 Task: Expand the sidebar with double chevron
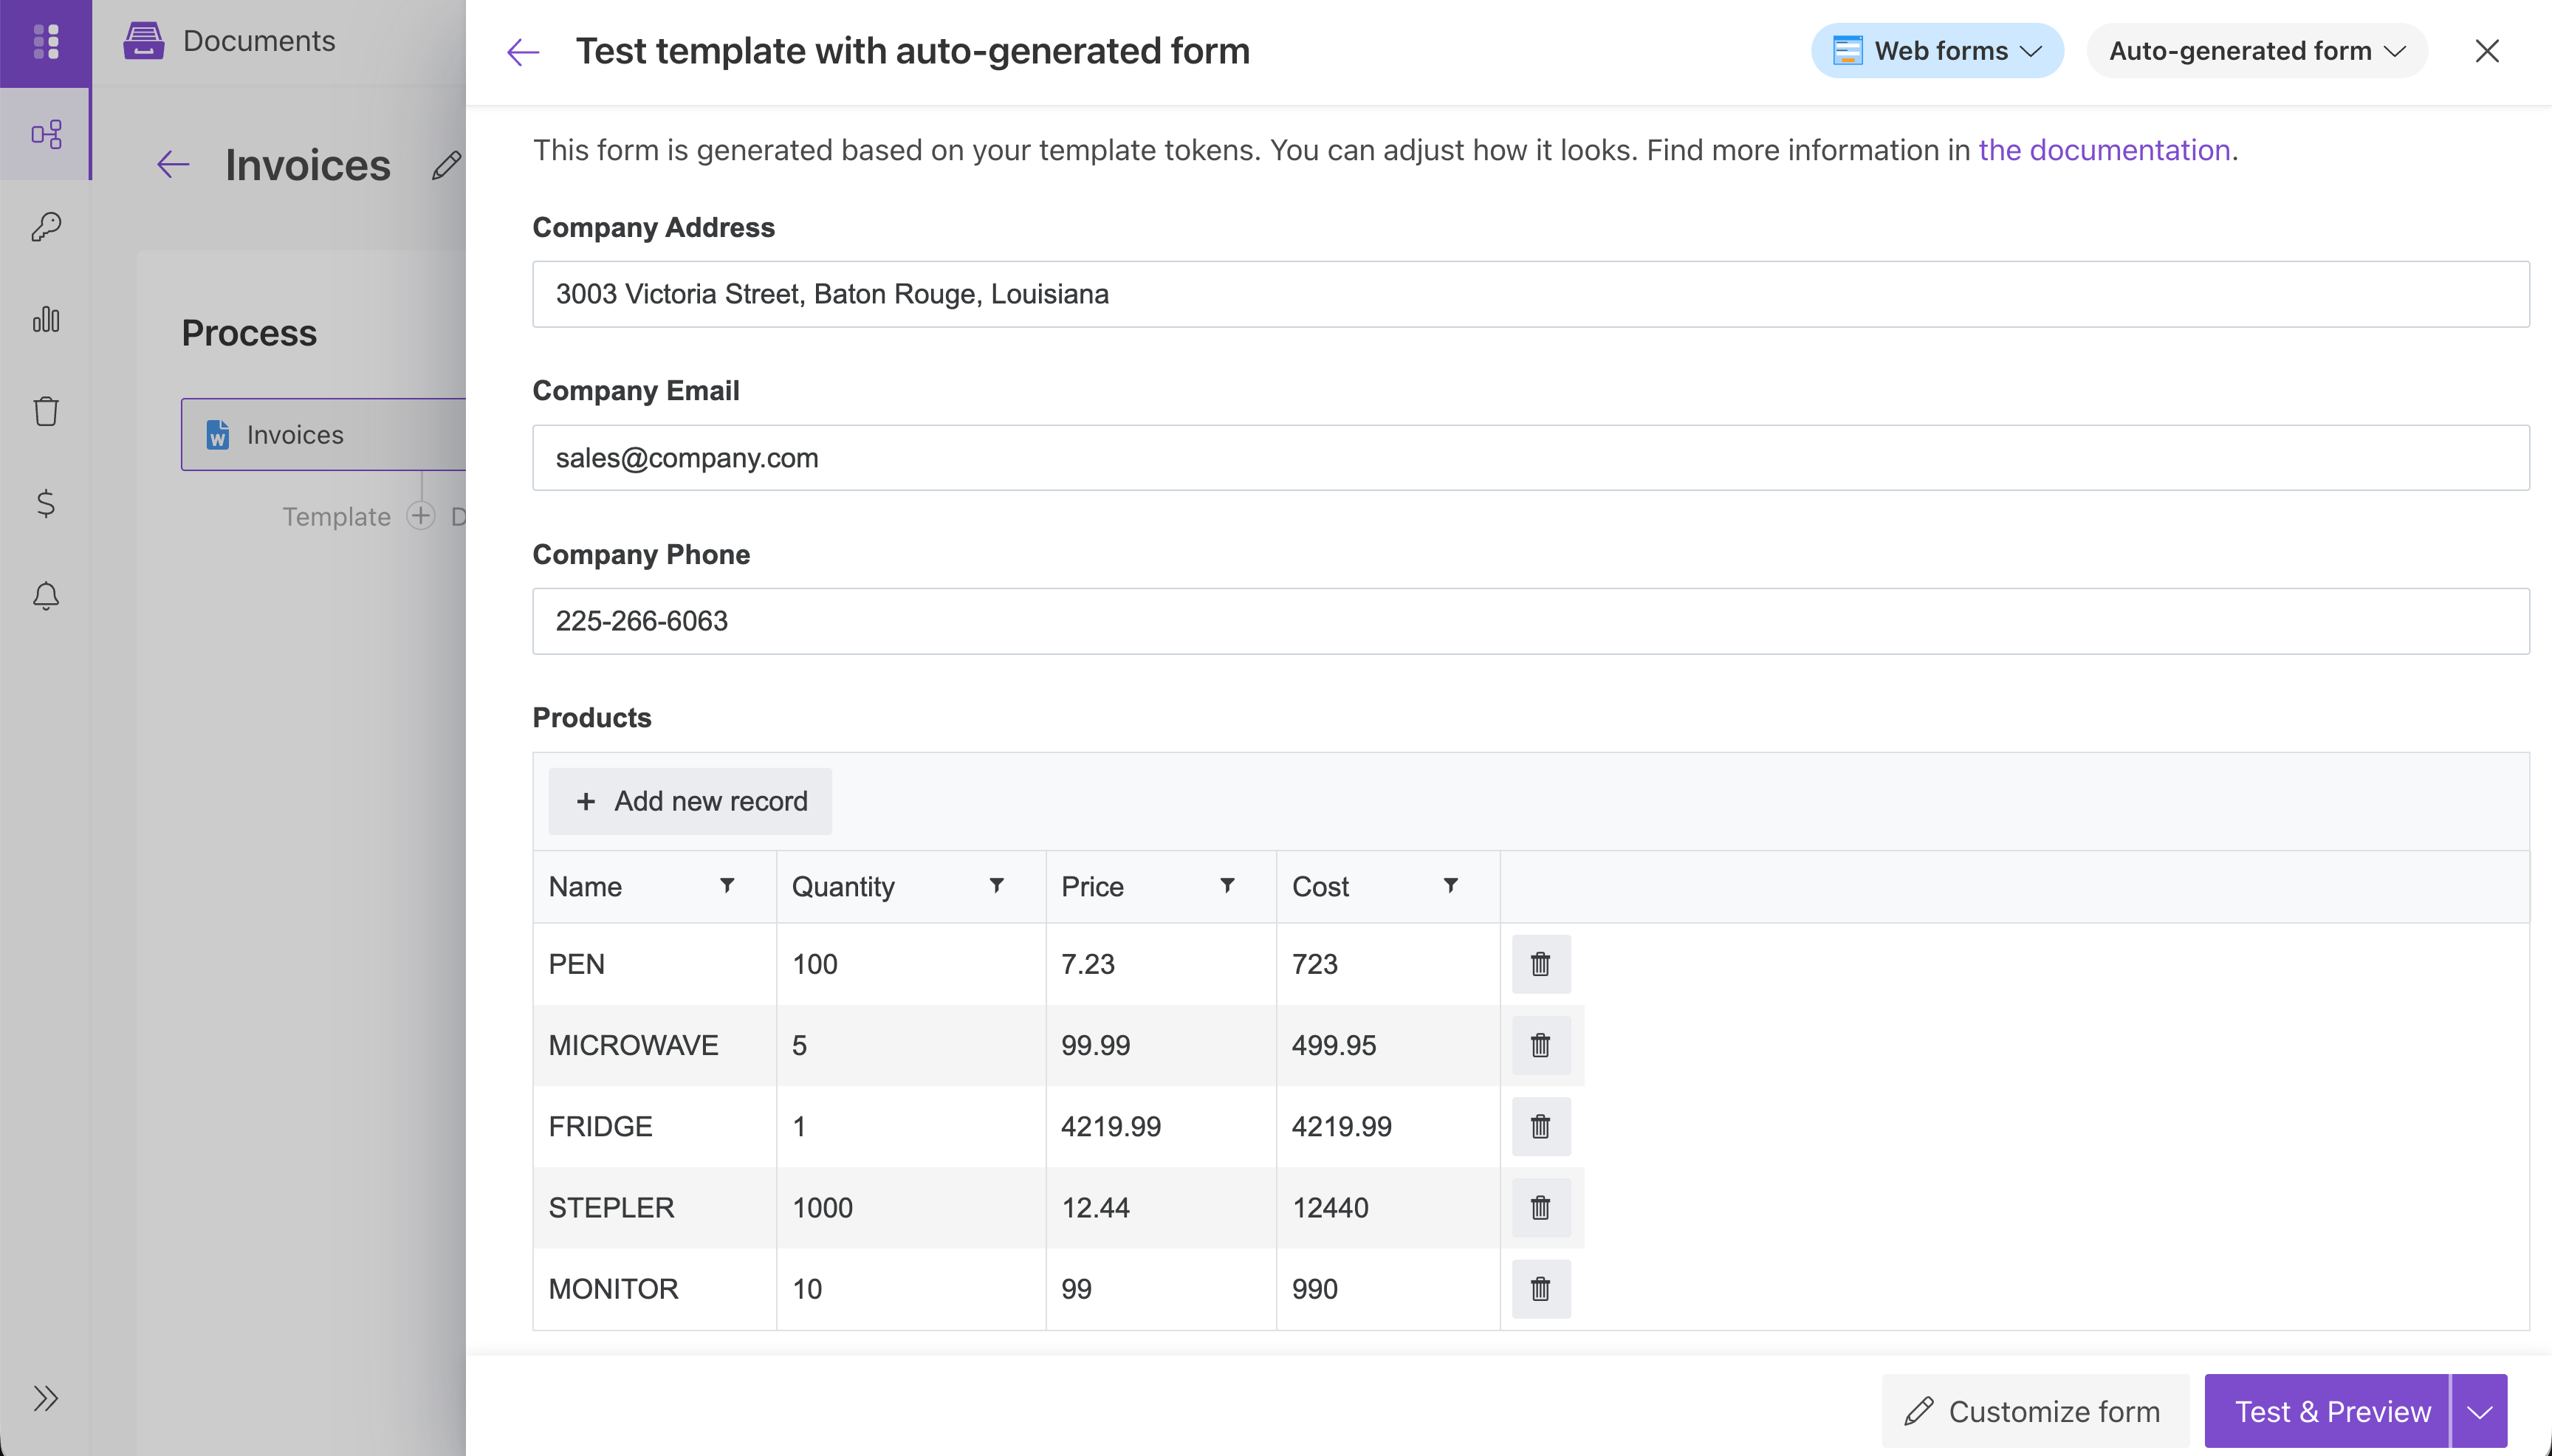click(x=46, y=1398)
